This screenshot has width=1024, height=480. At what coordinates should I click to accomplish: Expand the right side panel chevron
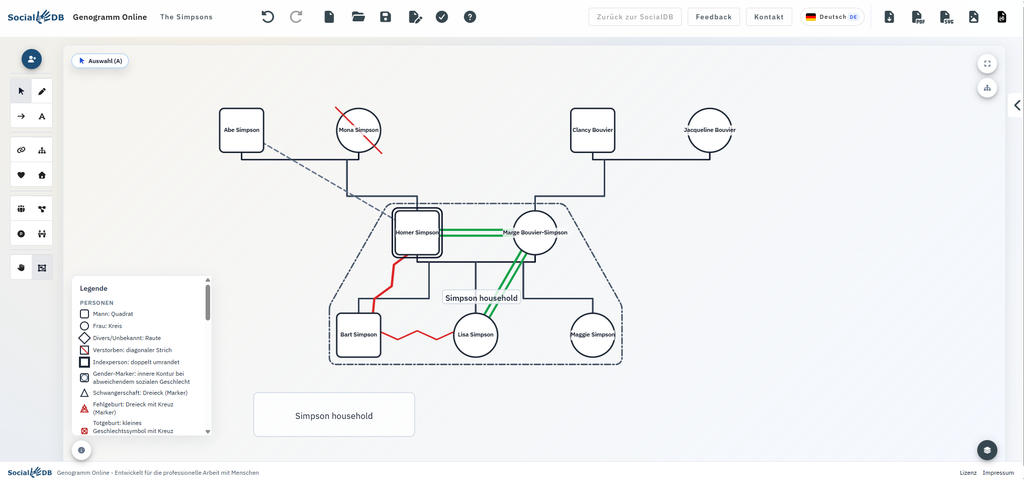(1016, 105)
